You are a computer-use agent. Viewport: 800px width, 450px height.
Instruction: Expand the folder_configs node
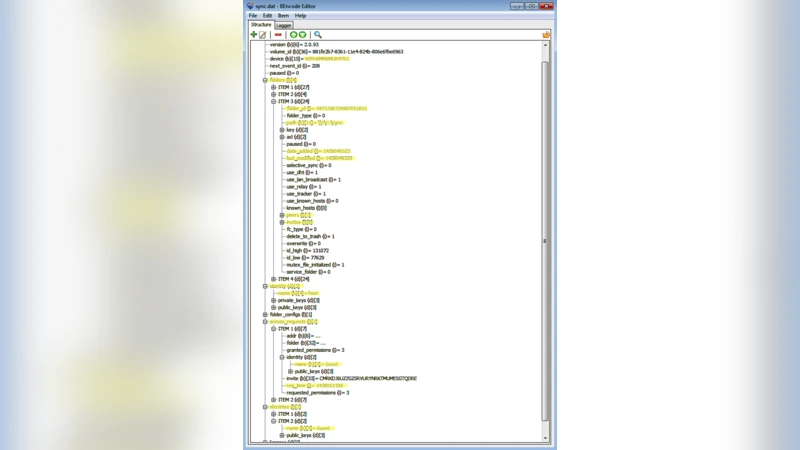pos(265,314)
